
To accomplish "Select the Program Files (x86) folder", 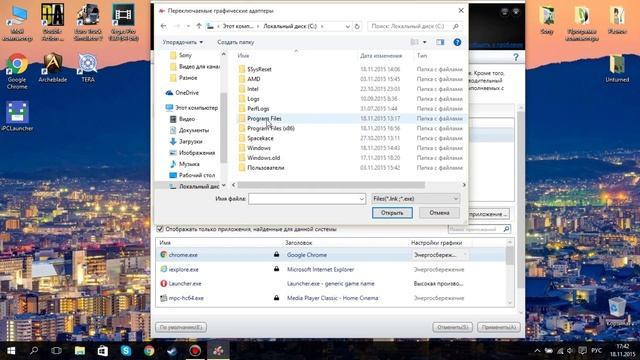I will click(271, 128).
